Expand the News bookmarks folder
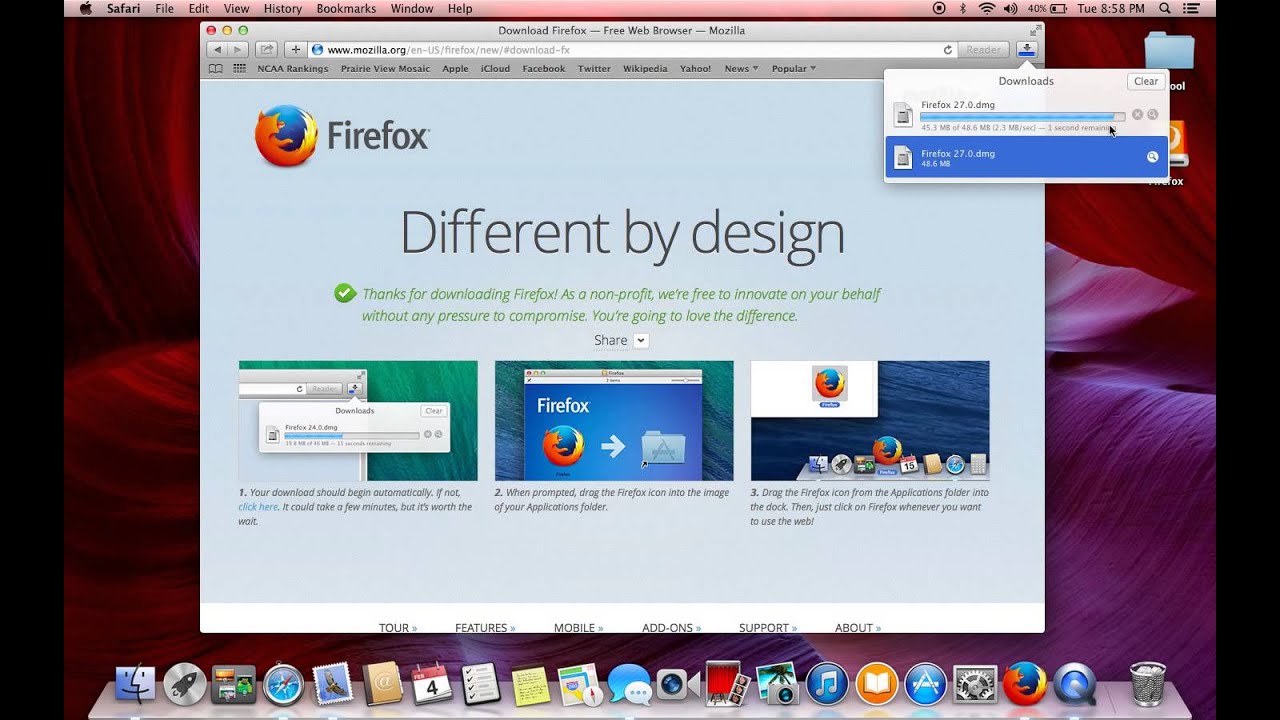 pos(741,69)
